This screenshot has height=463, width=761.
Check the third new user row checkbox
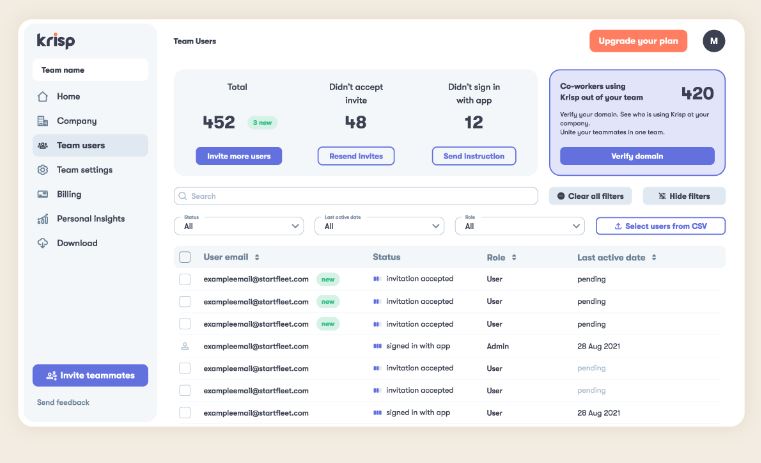tap(185, 324)
